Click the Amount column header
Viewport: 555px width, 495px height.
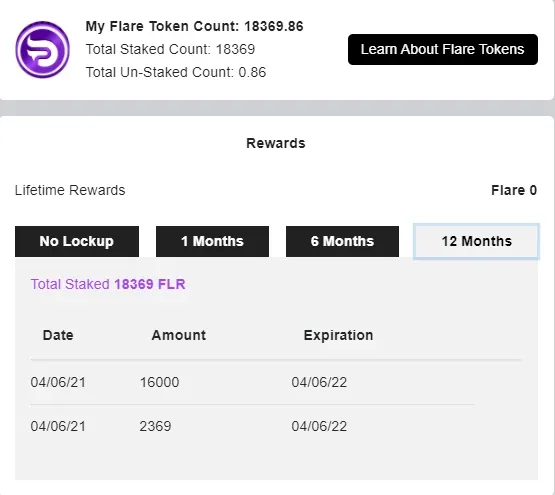(179, 335)
